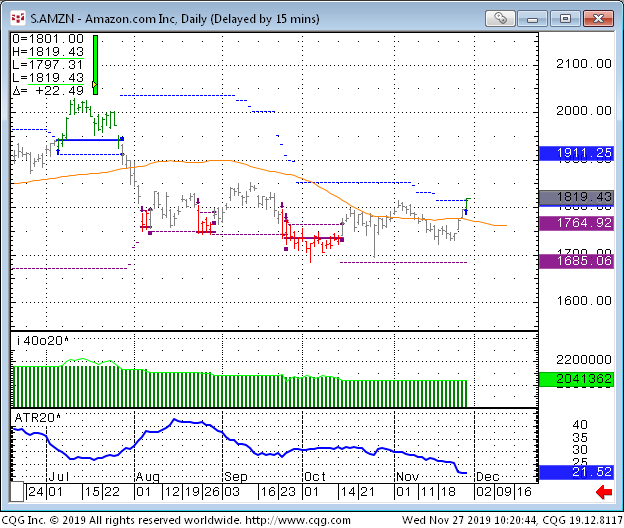Click the L=1797.31 low value
This screenshot has width=624, height=528.
[48, 64]
